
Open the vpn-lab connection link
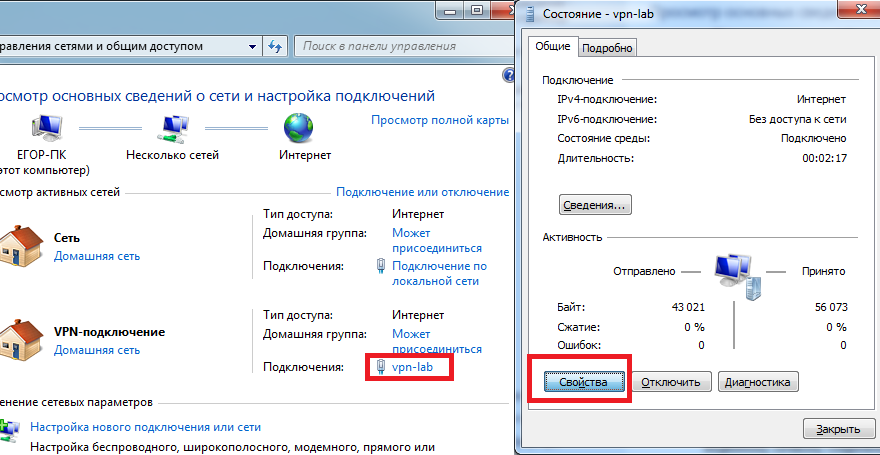pyautogui.click(x=412, y=367)
